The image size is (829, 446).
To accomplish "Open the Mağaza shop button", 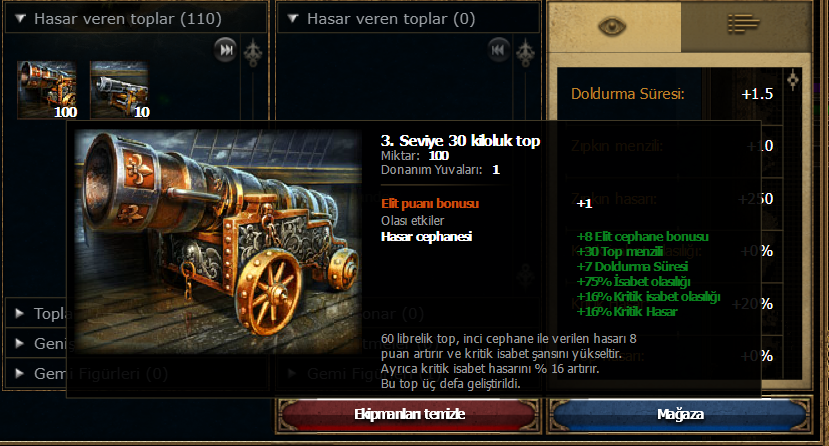I will point(680,414).
